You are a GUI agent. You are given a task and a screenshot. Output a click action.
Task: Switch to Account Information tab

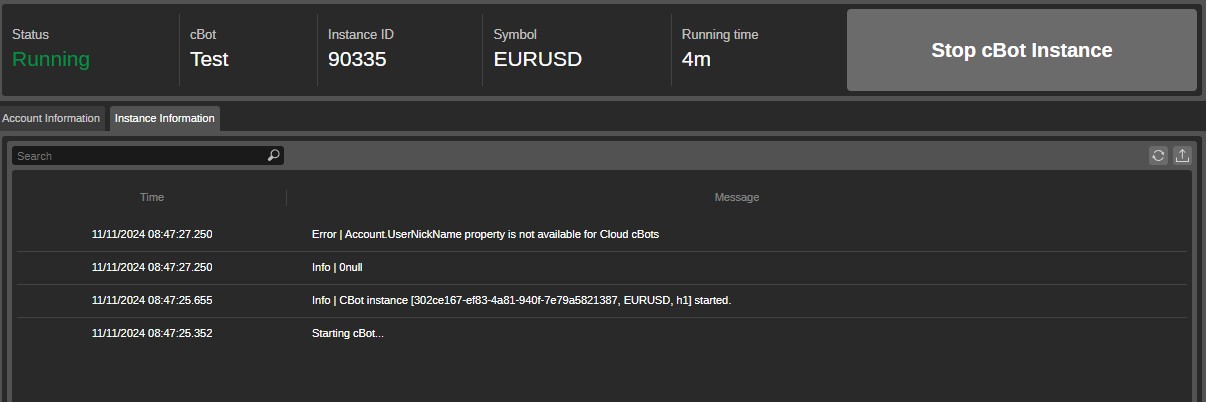pos(51,118)
